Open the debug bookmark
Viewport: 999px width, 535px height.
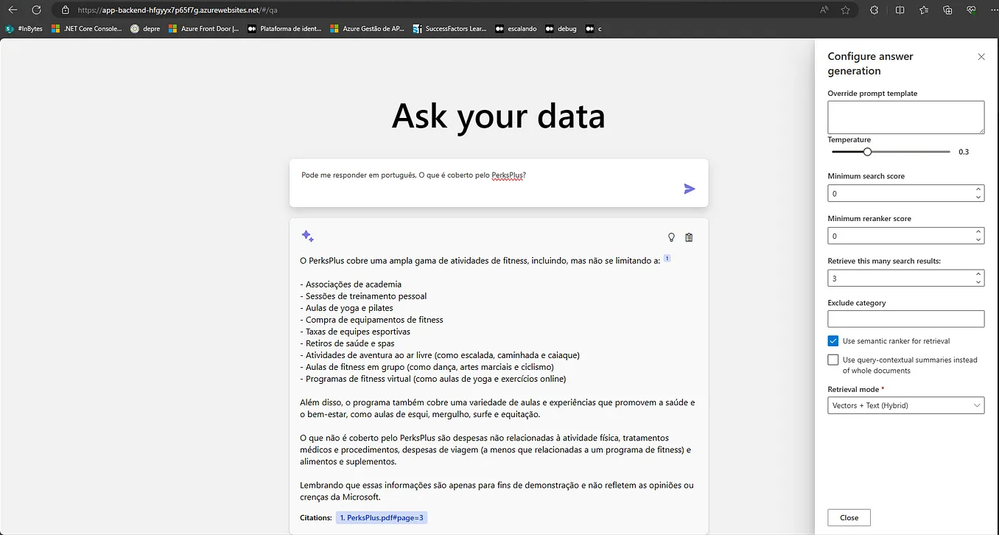point(561,29)
